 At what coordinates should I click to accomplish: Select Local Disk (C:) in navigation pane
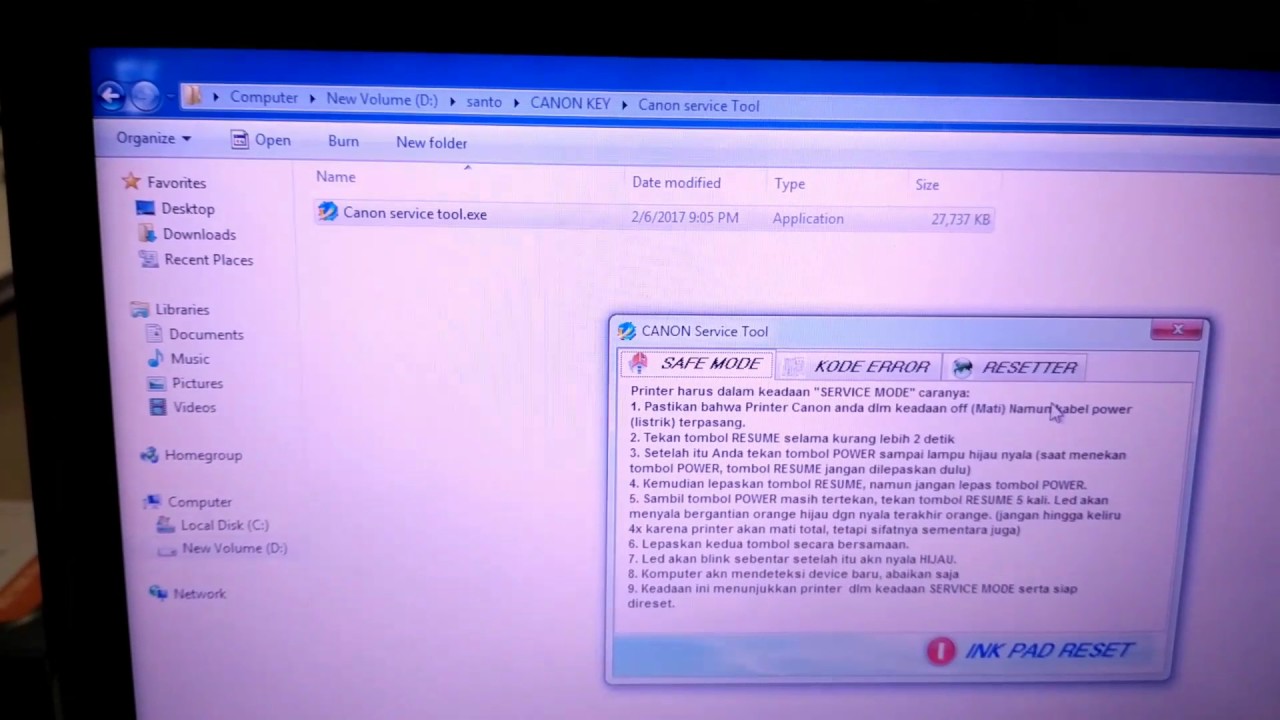click(224, 525)
